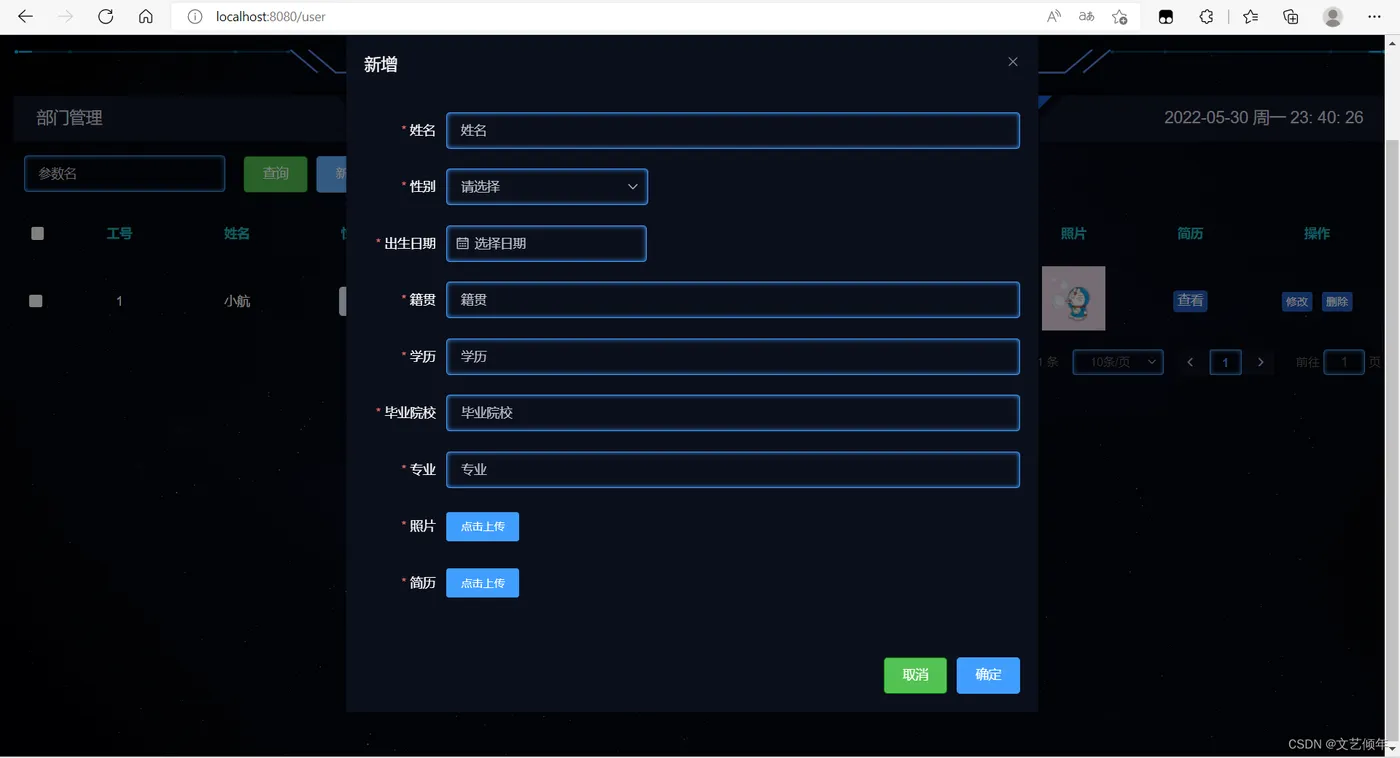Focus the 毕业院校 input field

click(733, 413)
